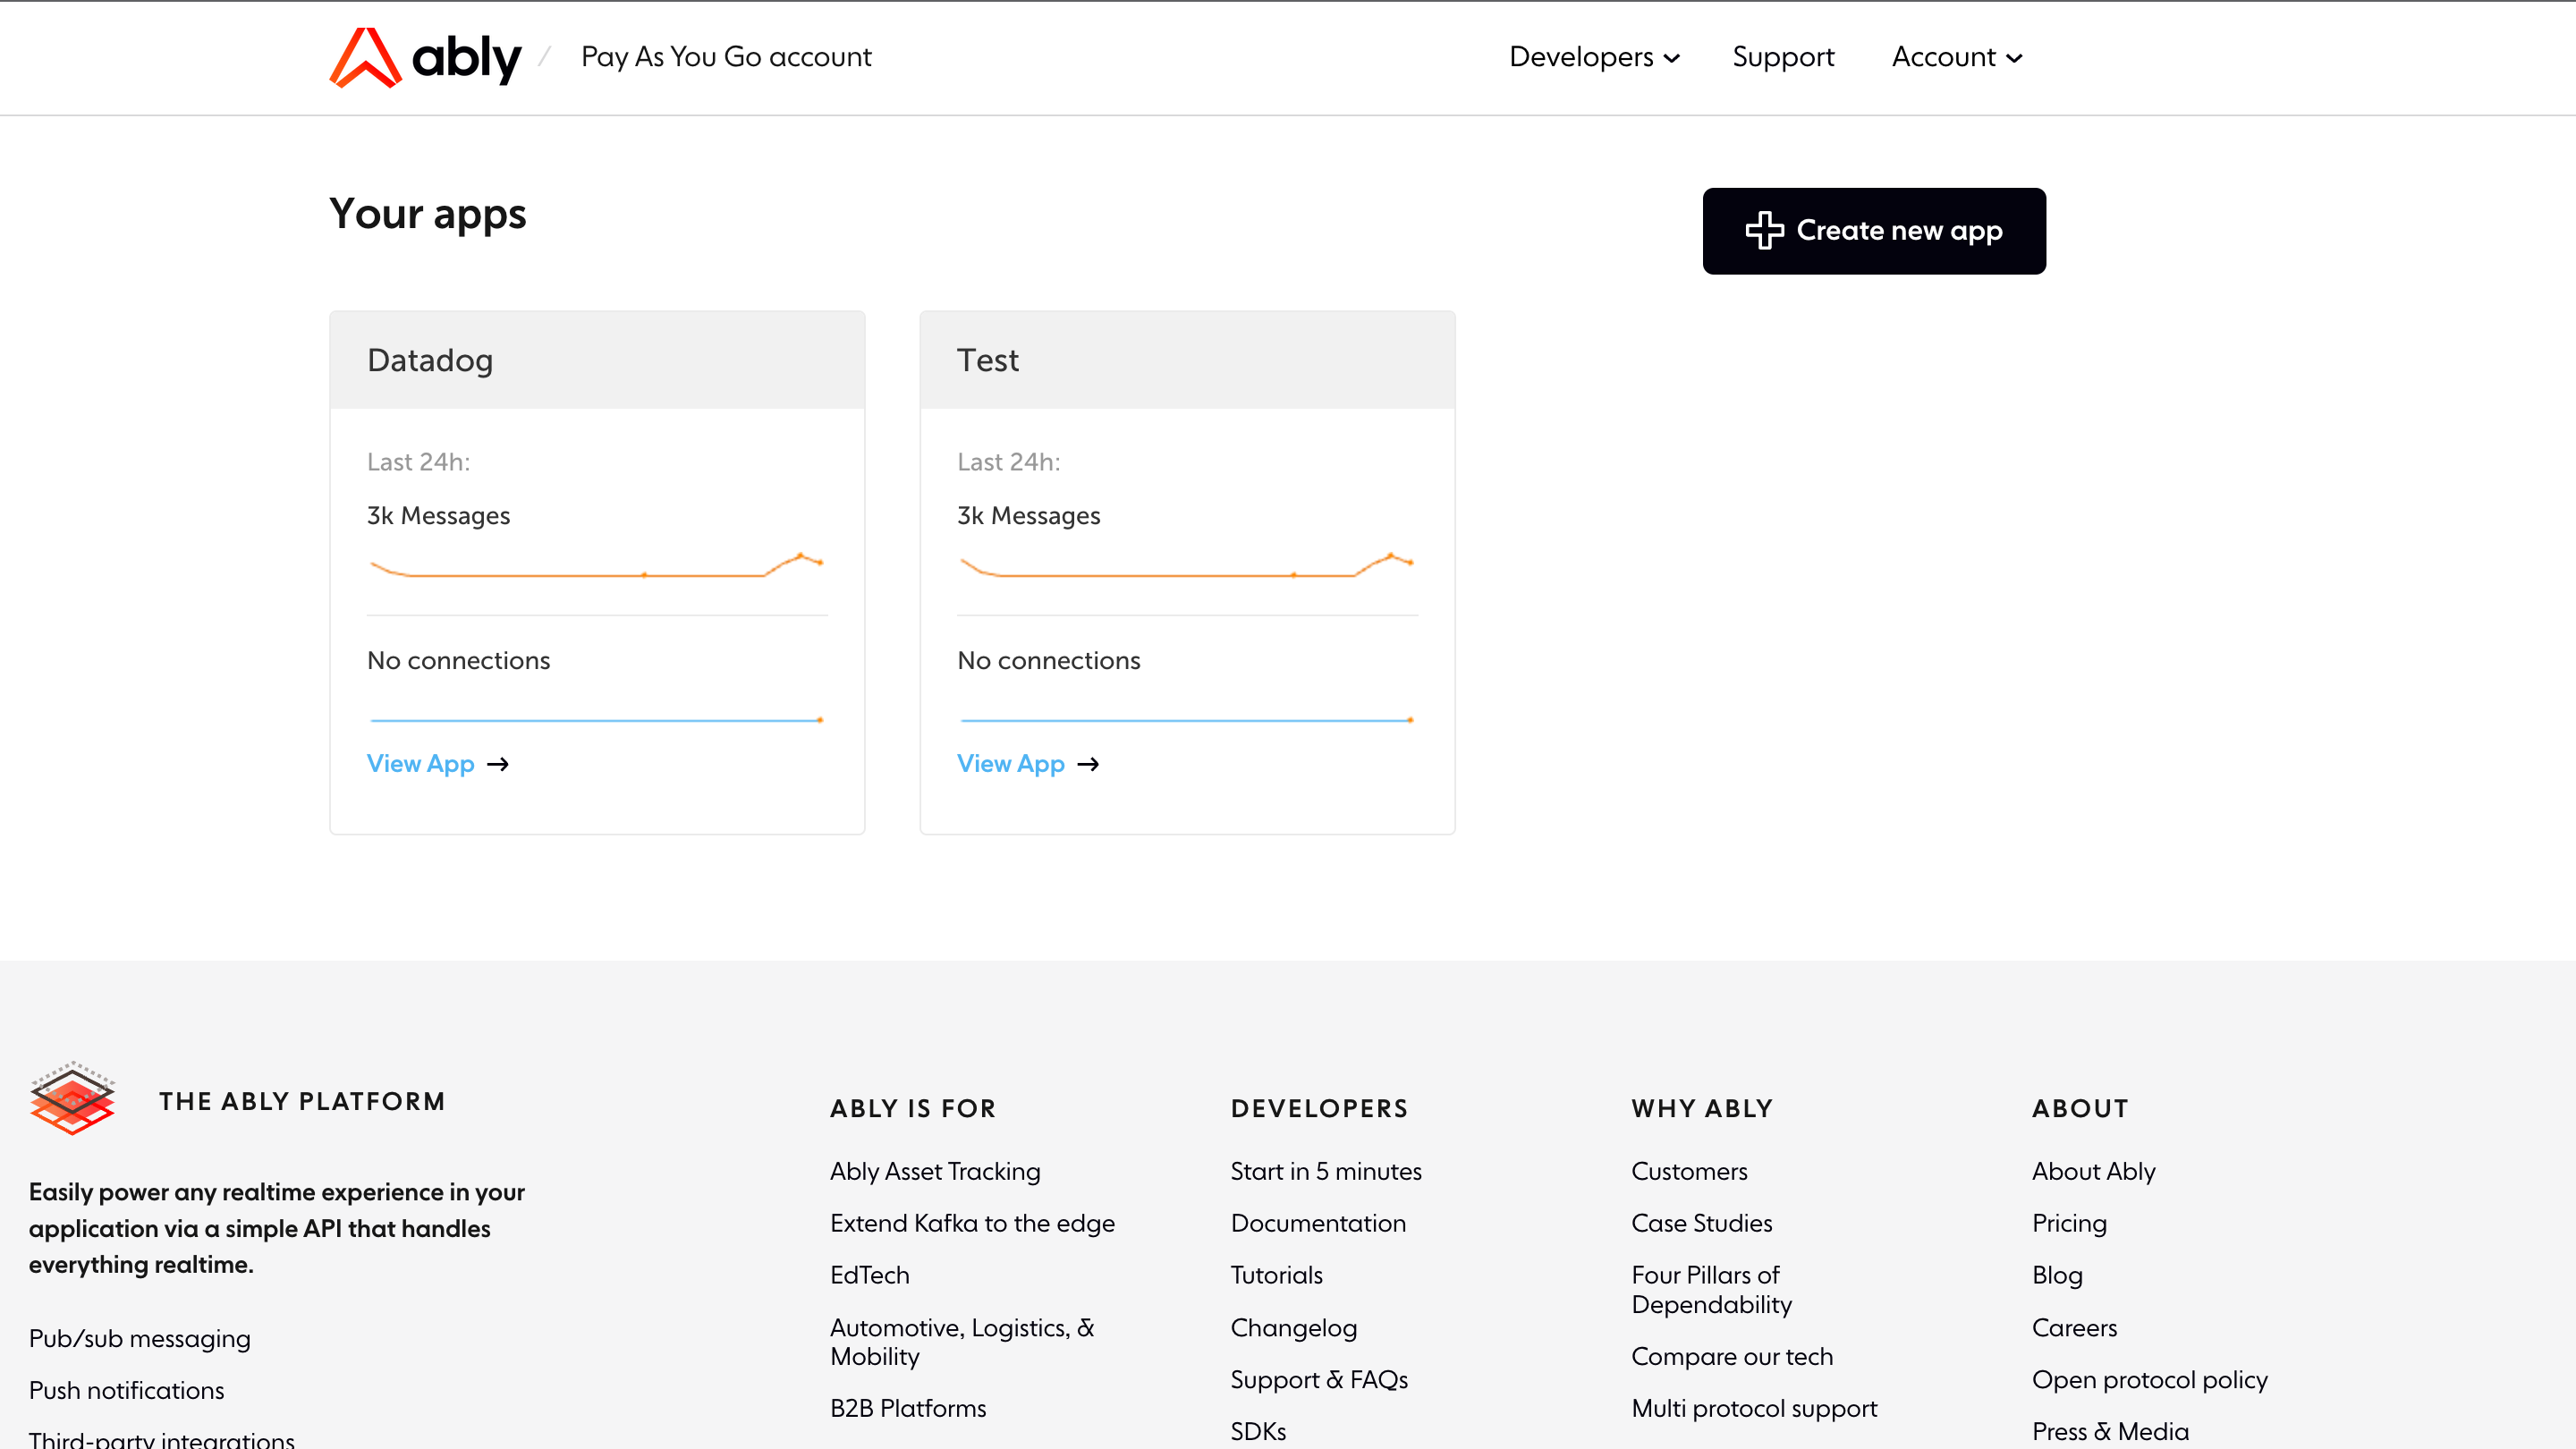Open Extend Kafka to the edge link
Screen dimensions: 2576x1449
[x=972, y=1224]
